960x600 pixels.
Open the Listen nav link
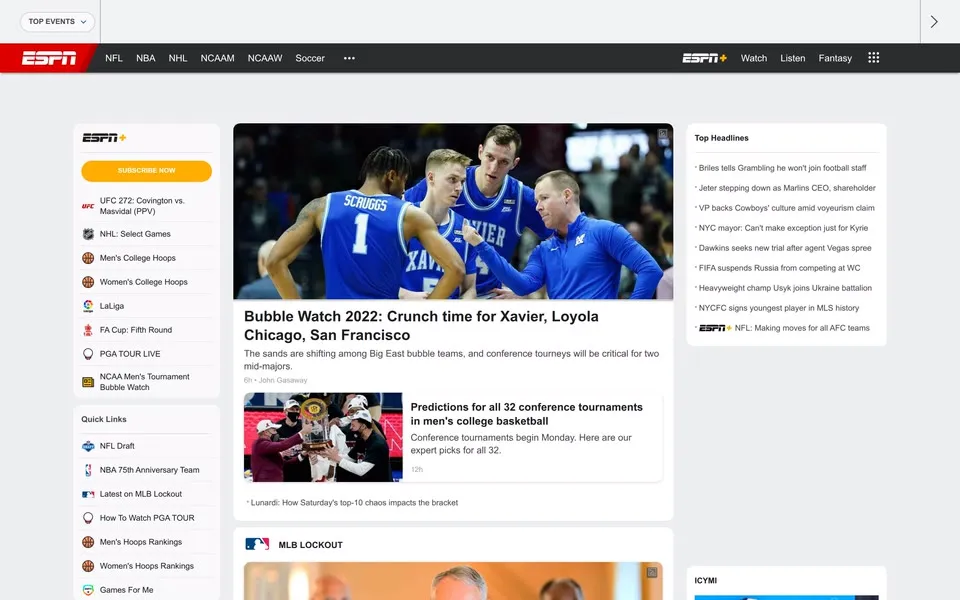(792, 58)
